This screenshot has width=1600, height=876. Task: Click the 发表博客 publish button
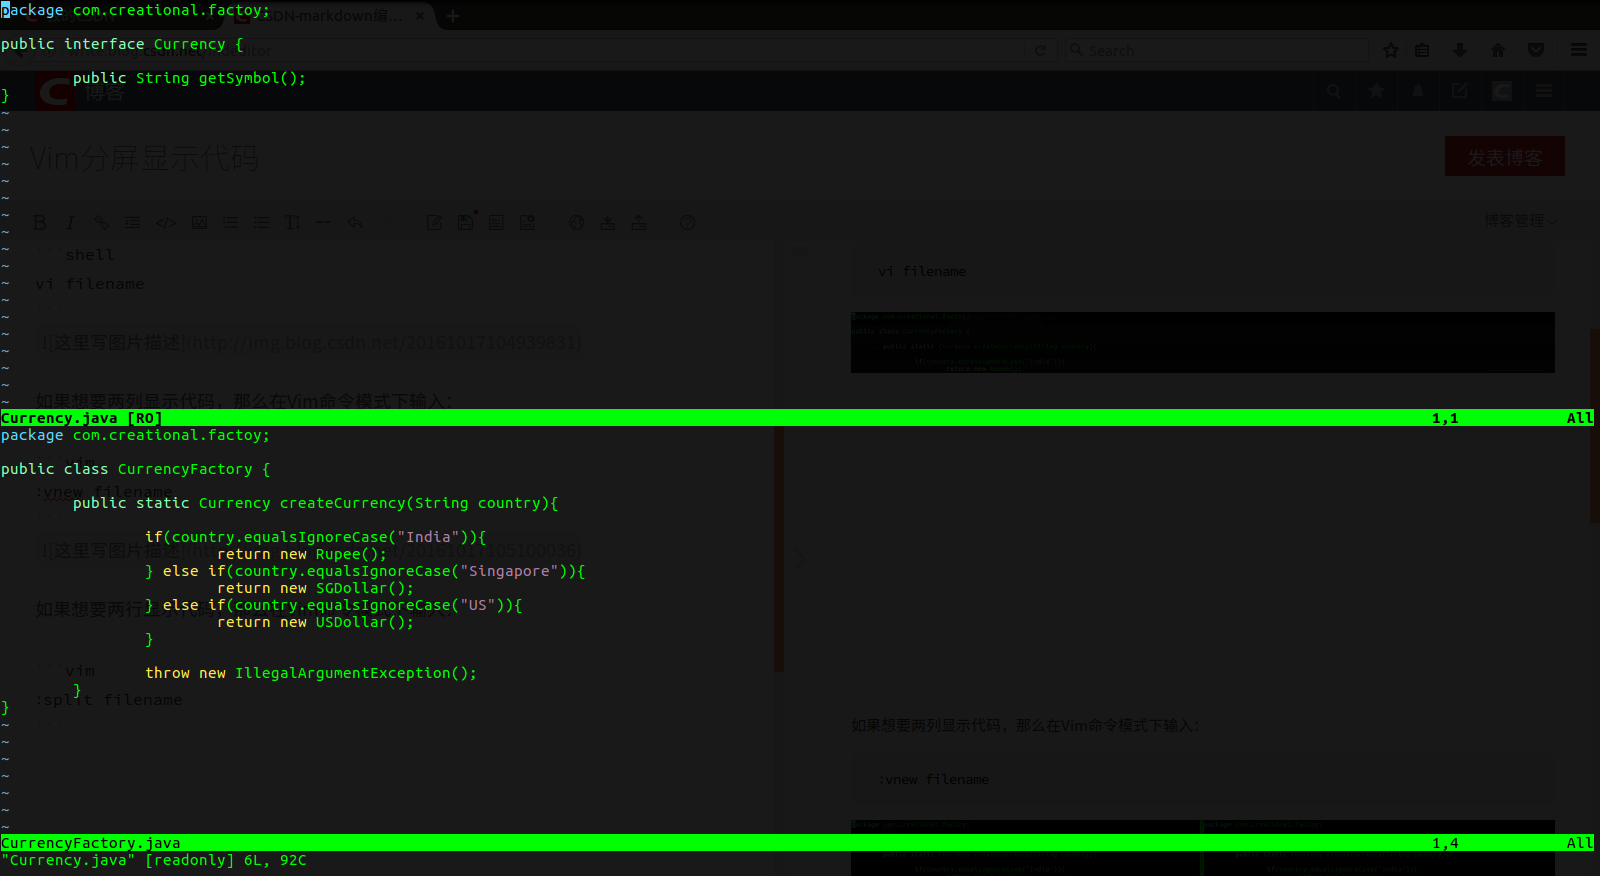(1504, 157)
